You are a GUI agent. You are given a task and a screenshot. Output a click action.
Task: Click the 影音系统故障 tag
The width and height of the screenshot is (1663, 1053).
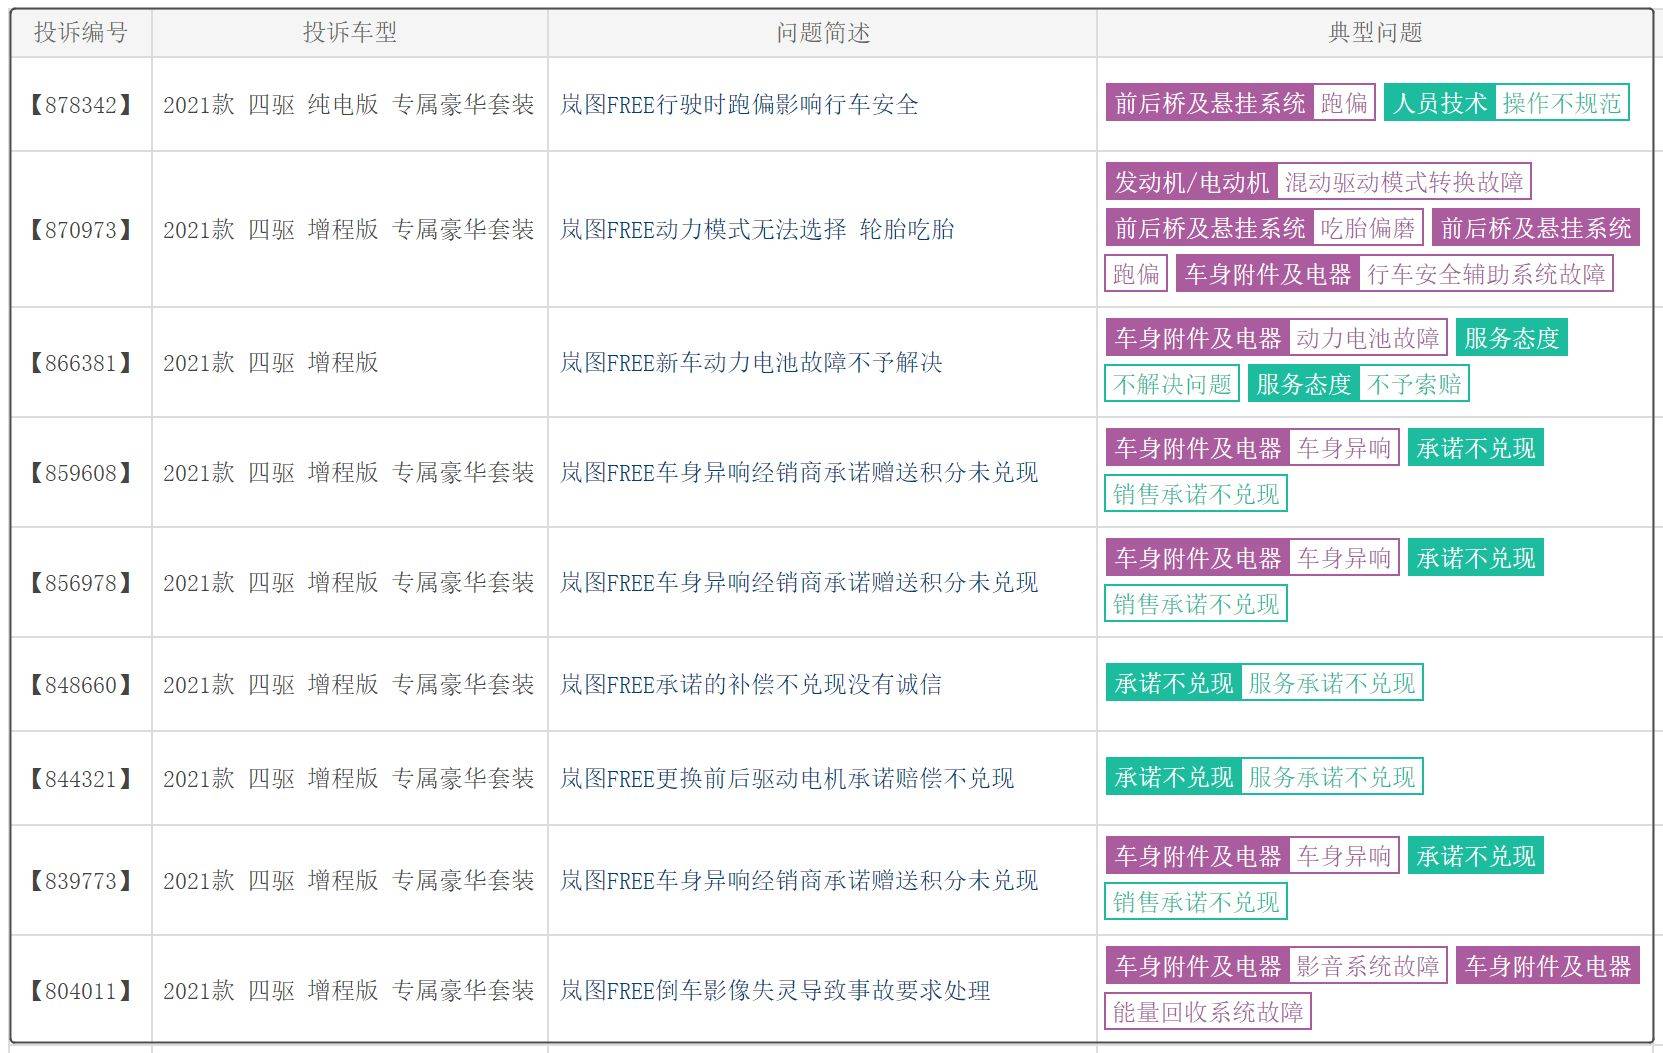coord(1367,966)
